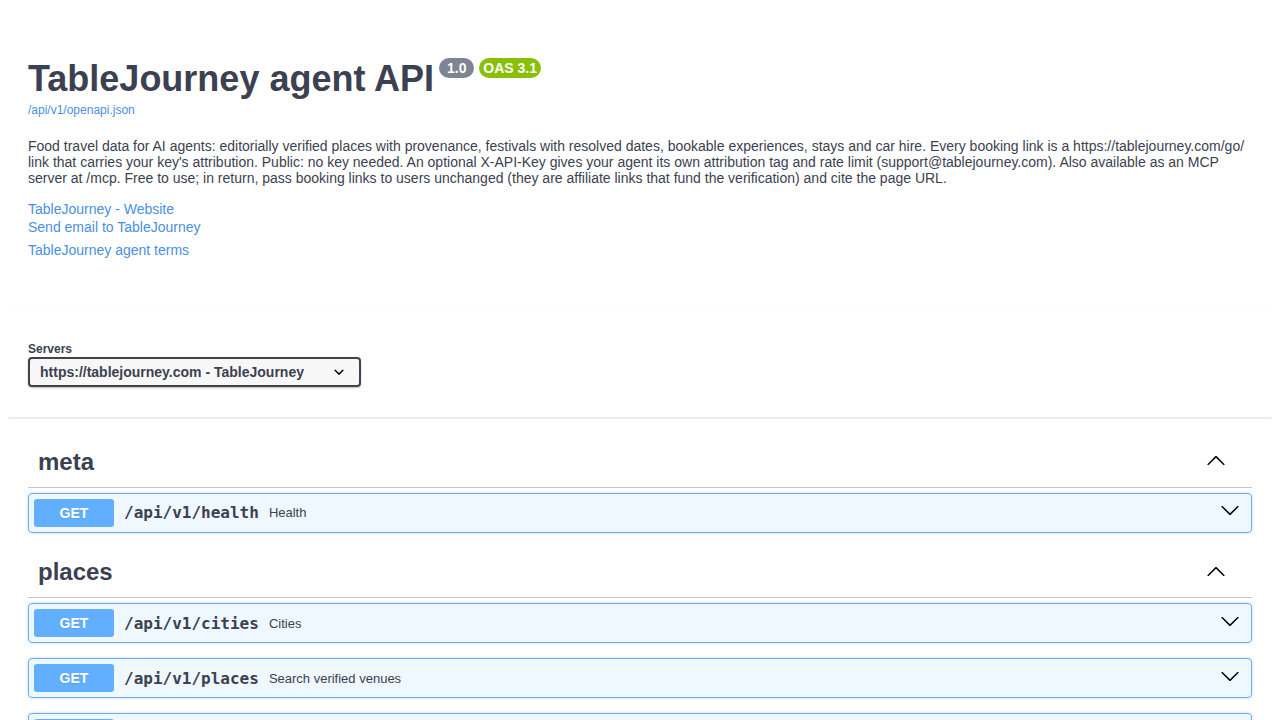Screen dimensions: 1280x720
Task: Click the OAS 3.1 badge
Action: [x=510, y=68]
